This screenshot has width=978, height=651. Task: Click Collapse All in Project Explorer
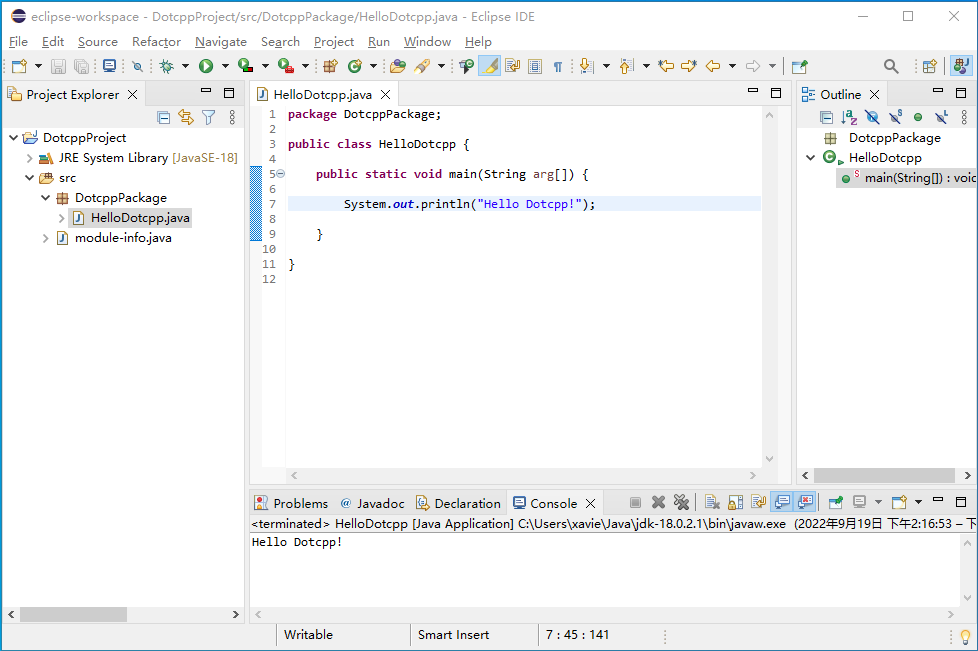(x=164, y=117)
